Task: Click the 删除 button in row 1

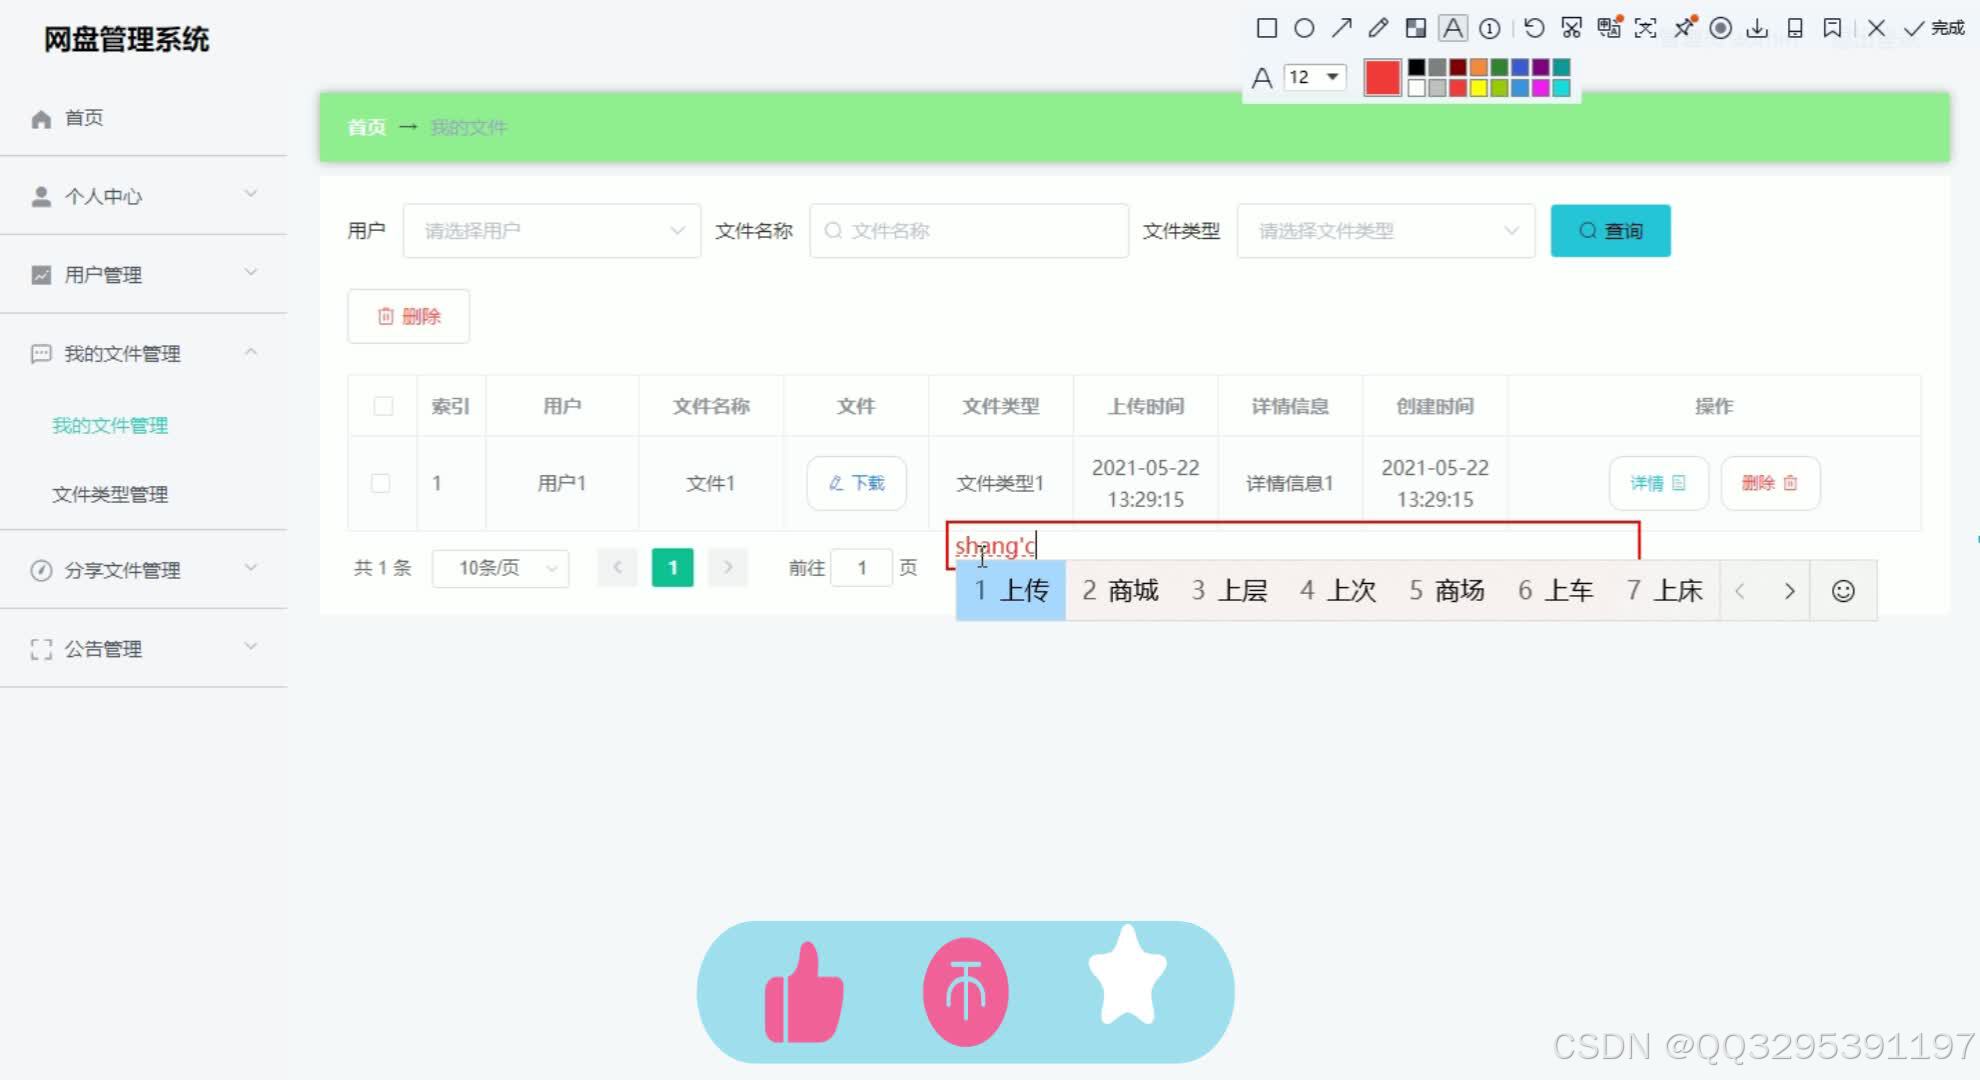Action: pyautogui.click(x=1770, y=483)
